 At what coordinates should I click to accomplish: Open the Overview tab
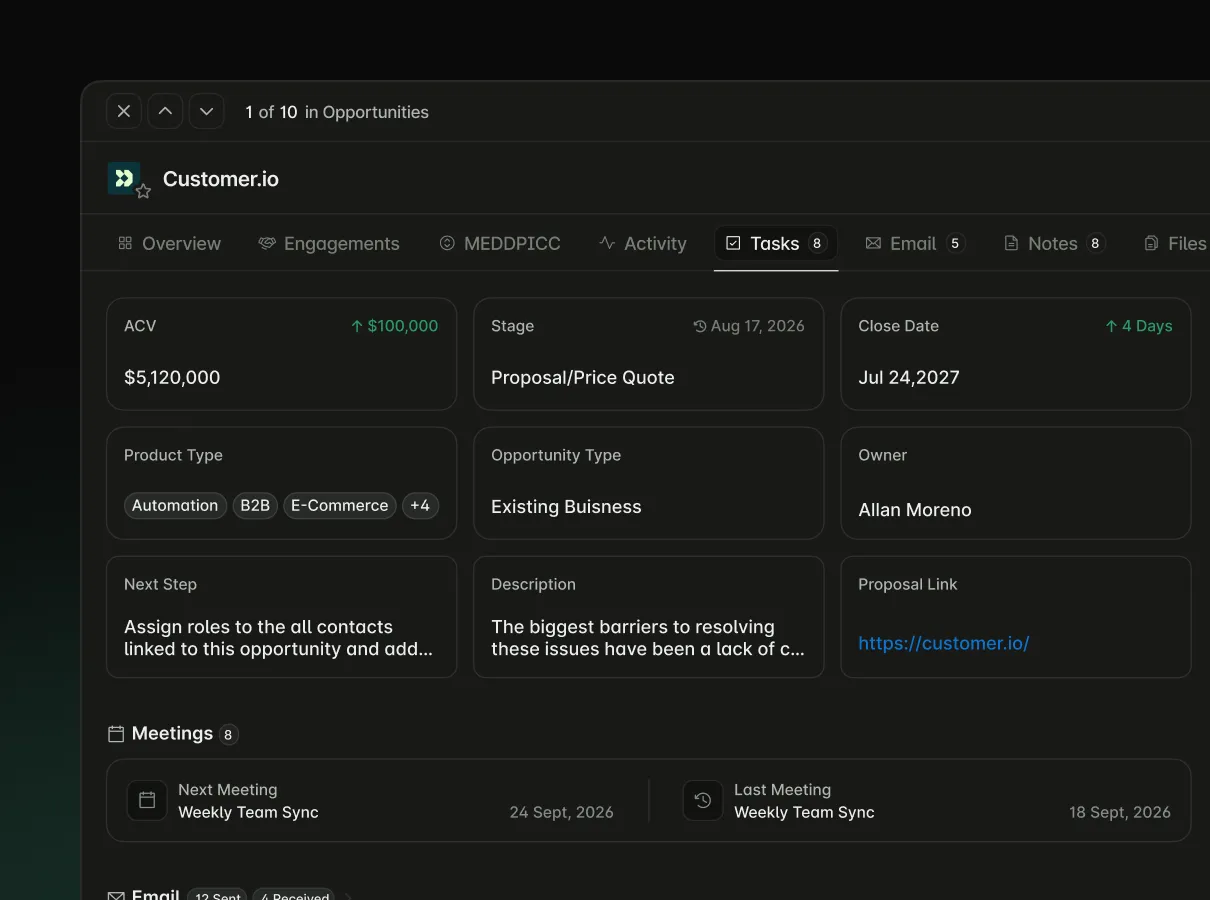tap(169, 243)
